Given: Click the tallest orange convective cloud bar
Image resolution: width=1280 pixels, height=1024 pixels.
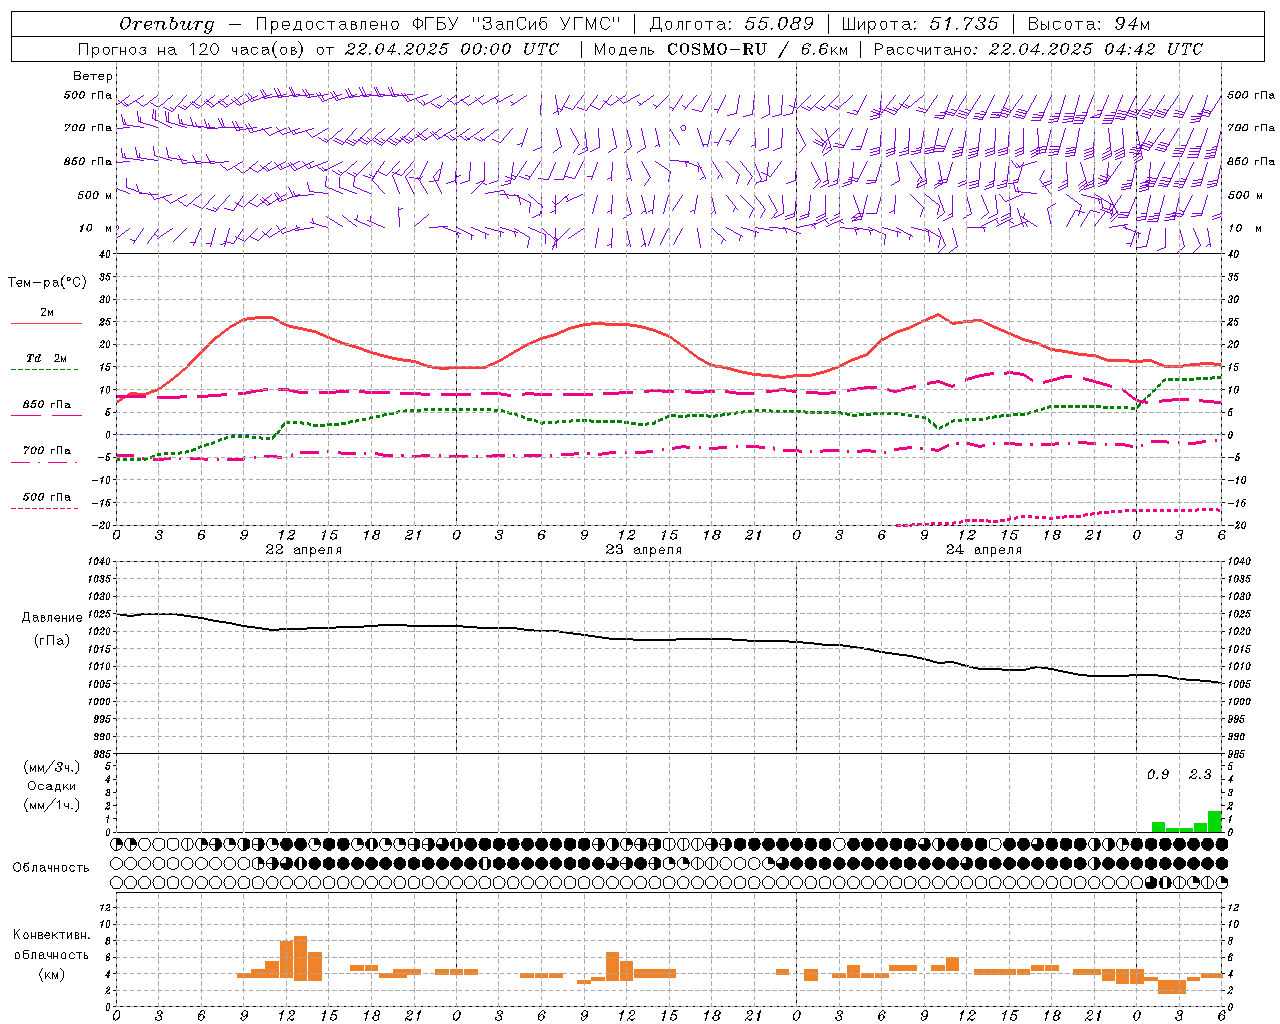Looking at the screenshot, I should click(300, 957).
